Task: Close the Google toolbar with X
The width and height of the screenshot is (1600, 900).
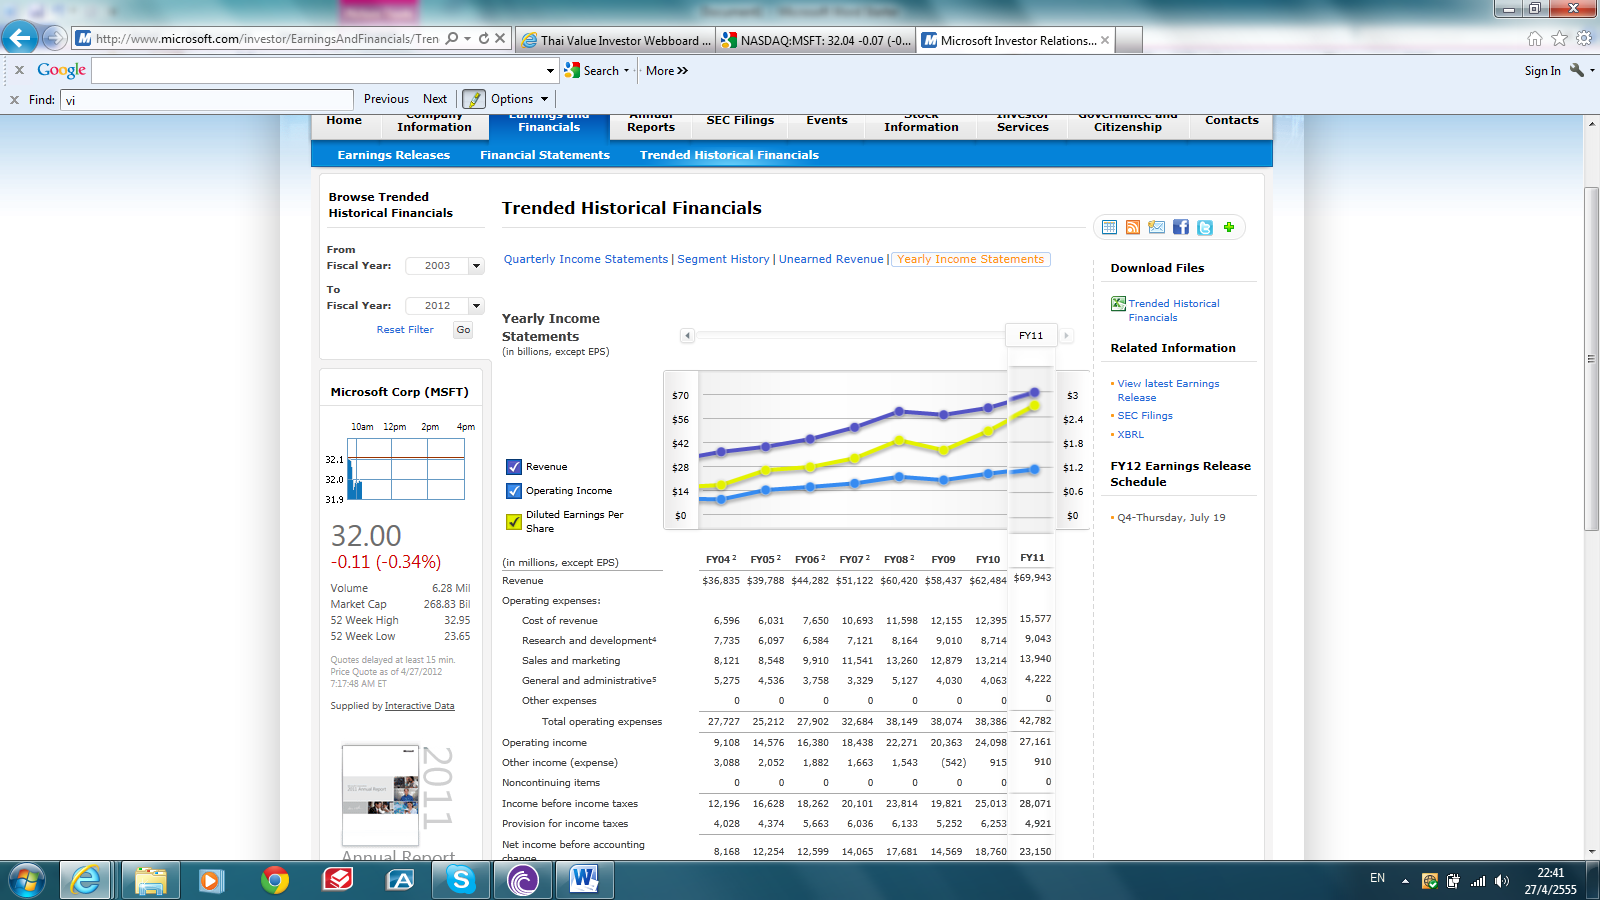Action: (19, 70)
